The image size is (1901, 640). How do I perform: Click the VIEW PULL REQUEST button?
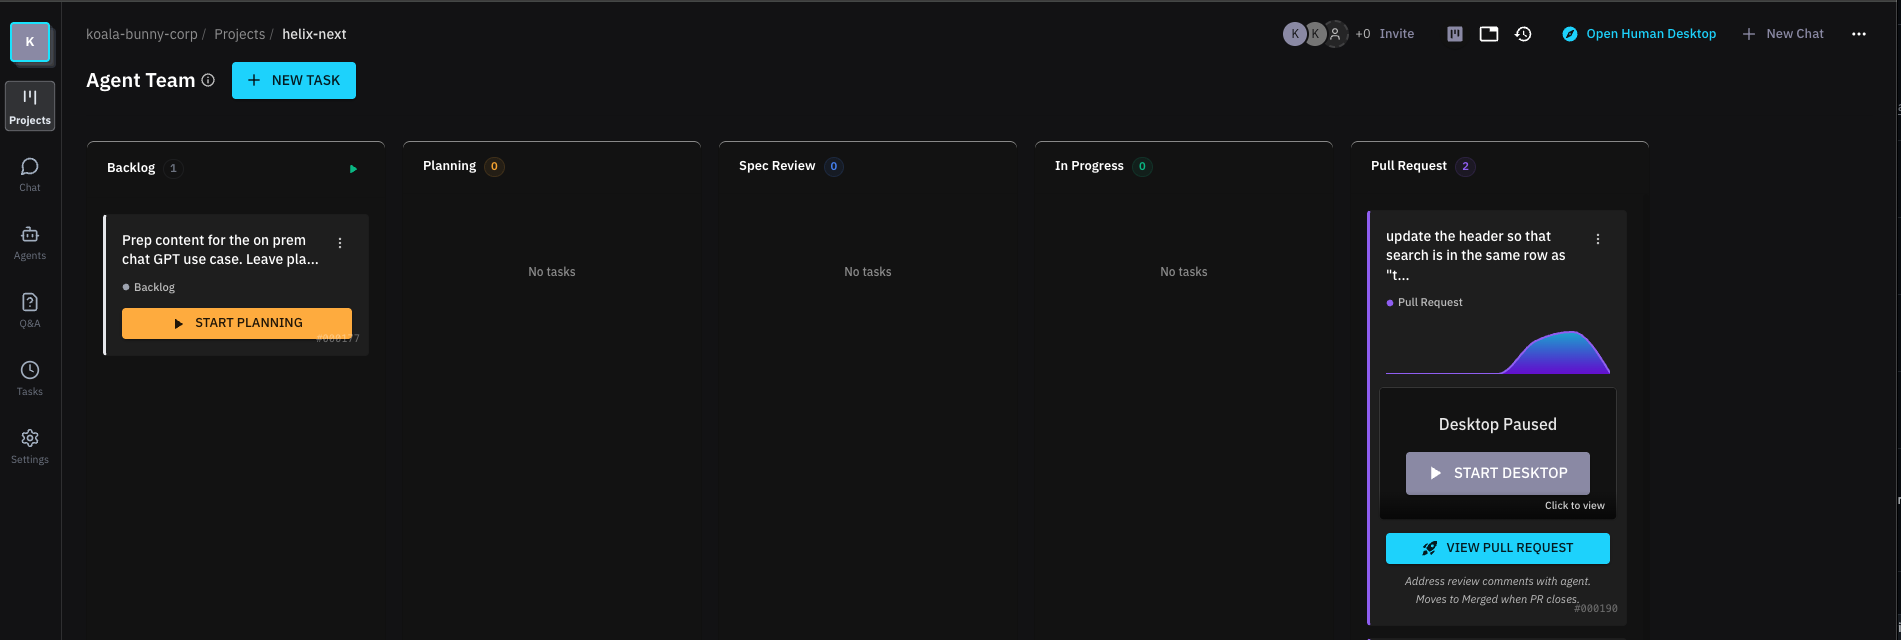(1497, 548)
